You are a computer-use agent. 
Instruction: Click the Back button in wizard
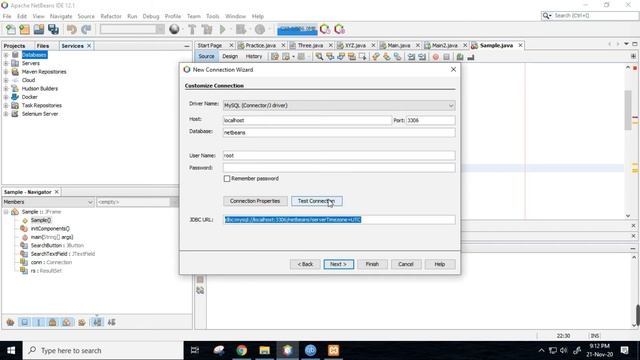coord(305,264)
